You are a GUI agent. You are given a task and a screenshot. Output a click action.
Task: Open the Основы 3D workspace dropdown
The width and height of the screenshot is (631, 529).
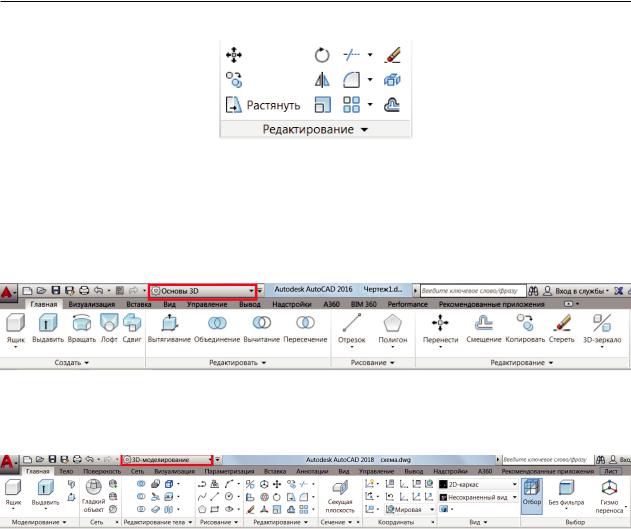tap(203, 291)
